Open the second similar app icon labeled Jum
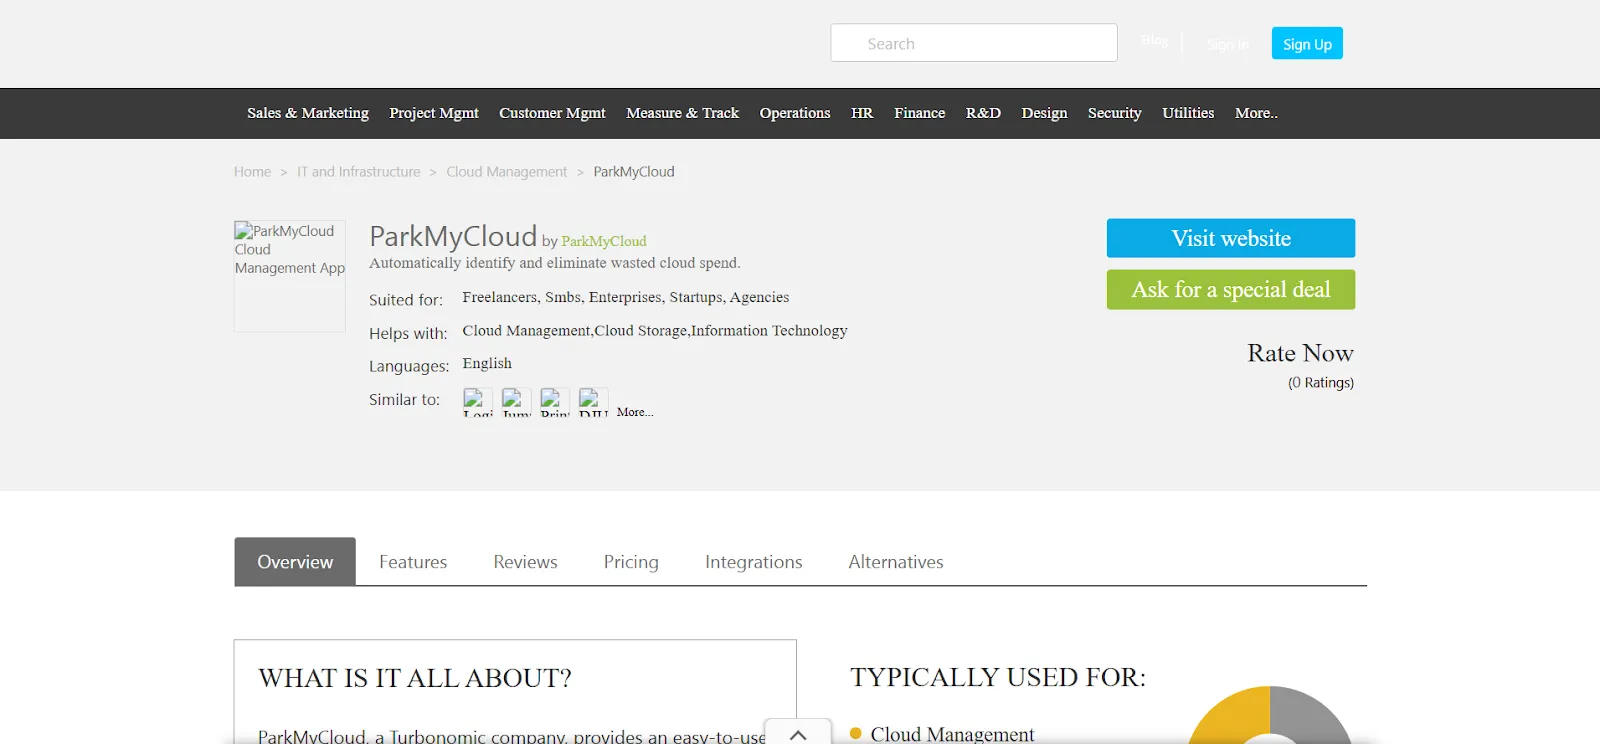1600x744 pixels. tap(517, 402)
